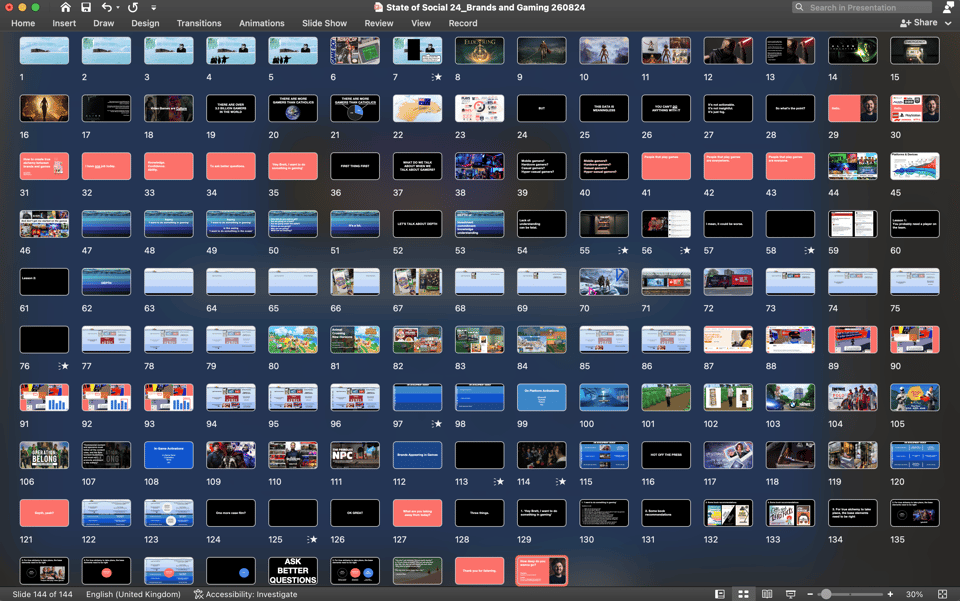
Task: Switch to Normal view in status bar
Action: [x=719, y=594]
